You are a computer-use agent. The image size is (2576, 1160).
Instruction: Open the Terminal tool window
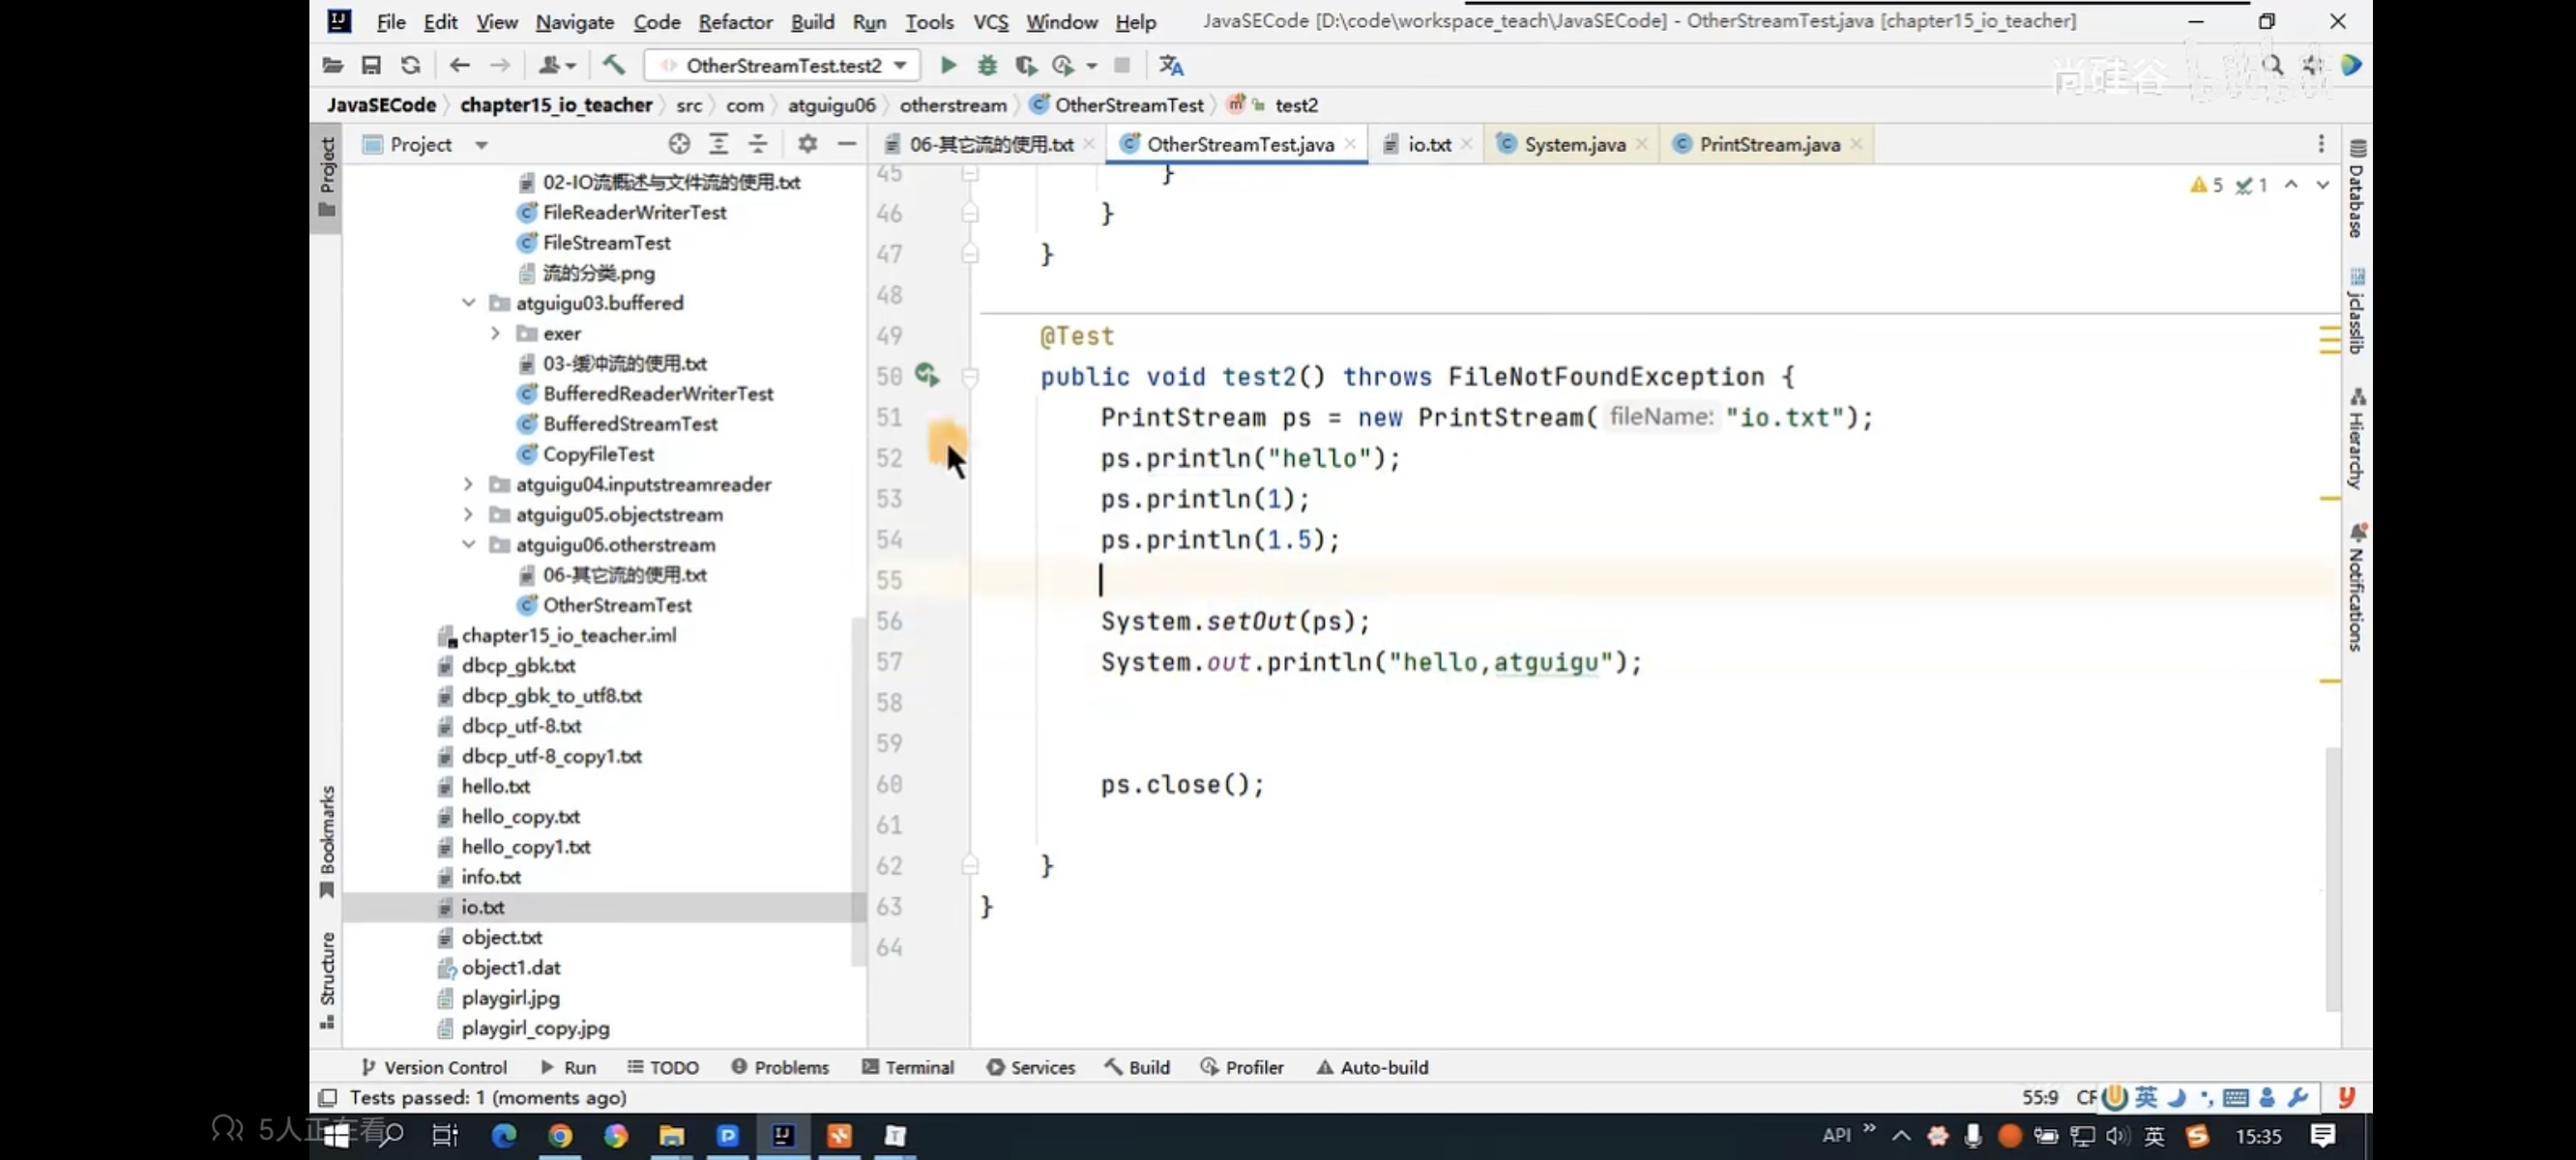(907, 1067)
